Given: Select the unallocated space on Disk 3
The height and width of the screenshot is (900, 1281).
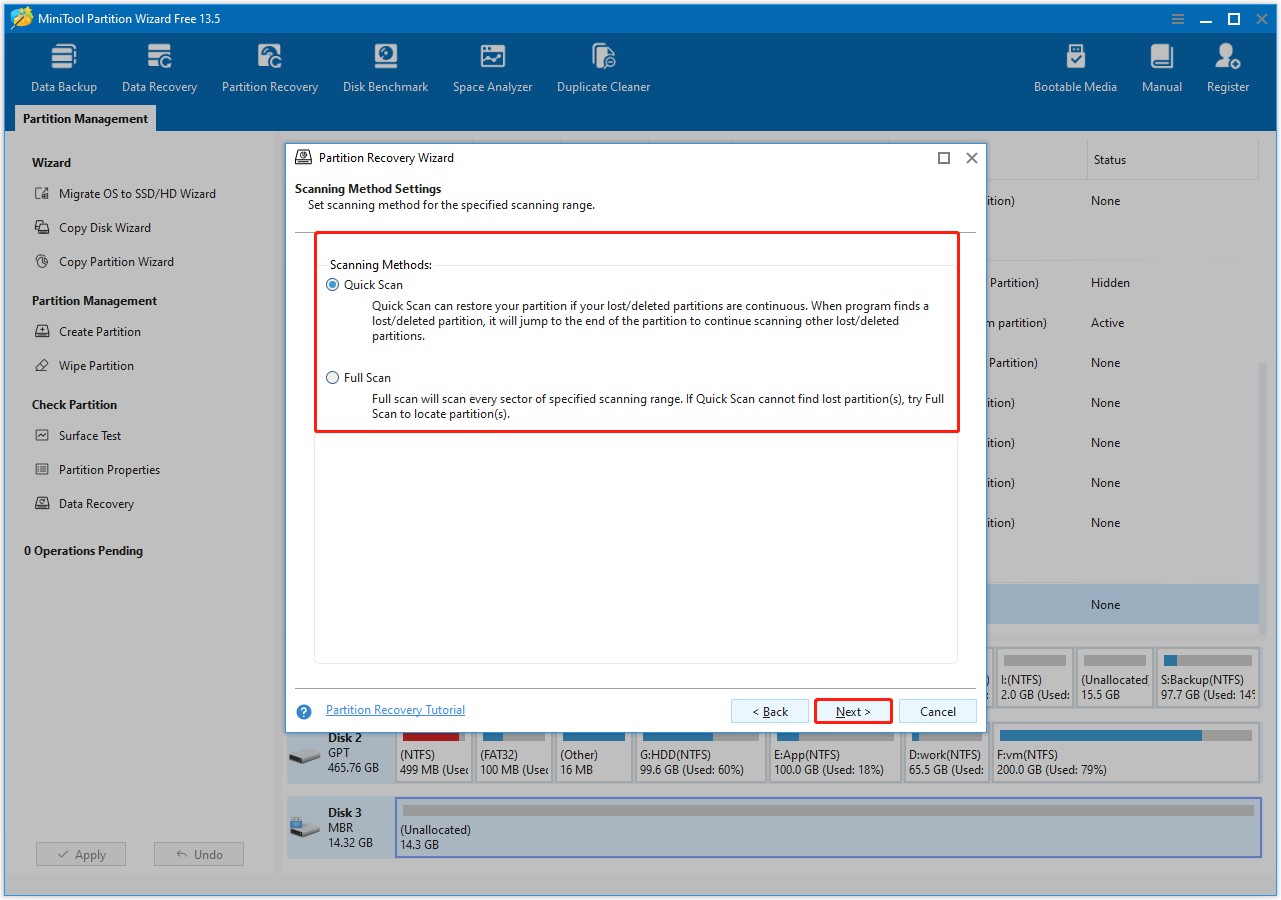Looking at the screenshot, I should click(x=828, y=828).
